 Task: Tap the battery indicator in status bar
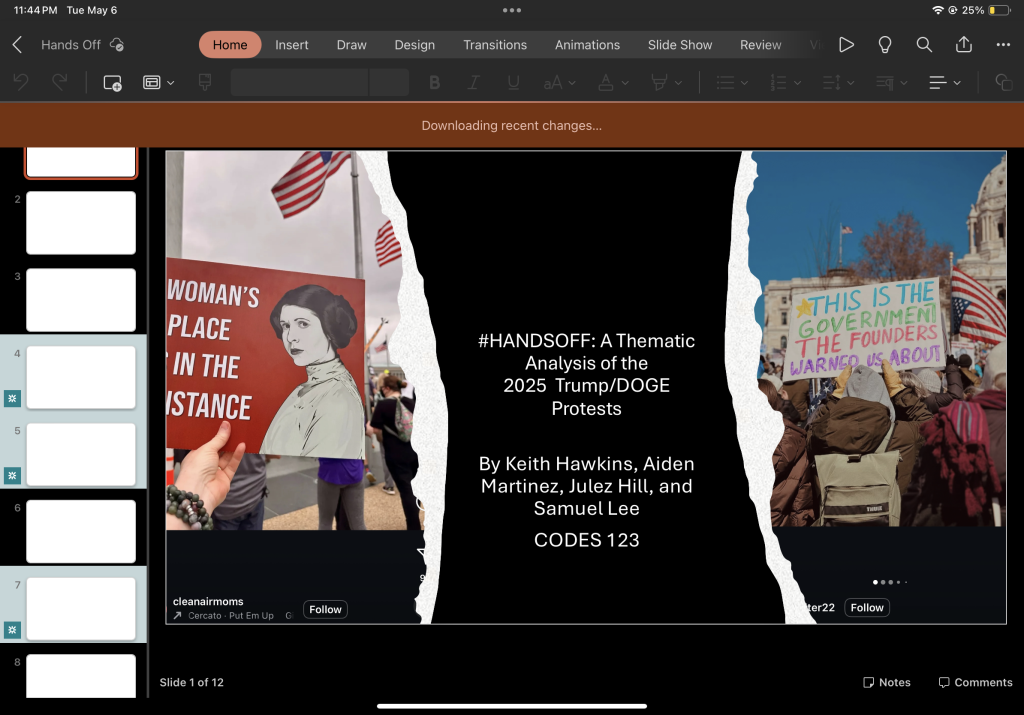coord(1000,10)
